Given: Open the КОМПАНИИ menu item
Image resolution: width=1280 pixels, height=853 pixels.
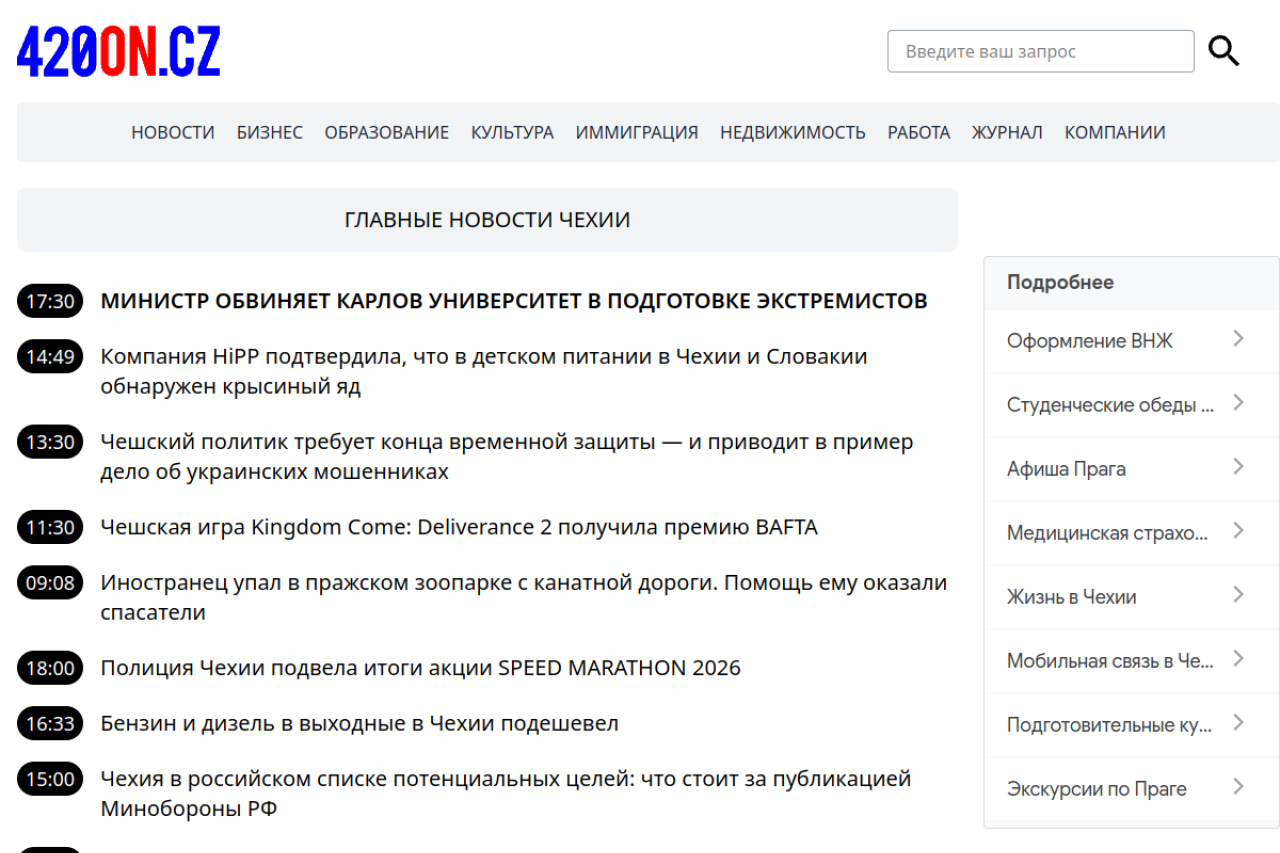Looking at the screenshot, I should pos(1114,132).
